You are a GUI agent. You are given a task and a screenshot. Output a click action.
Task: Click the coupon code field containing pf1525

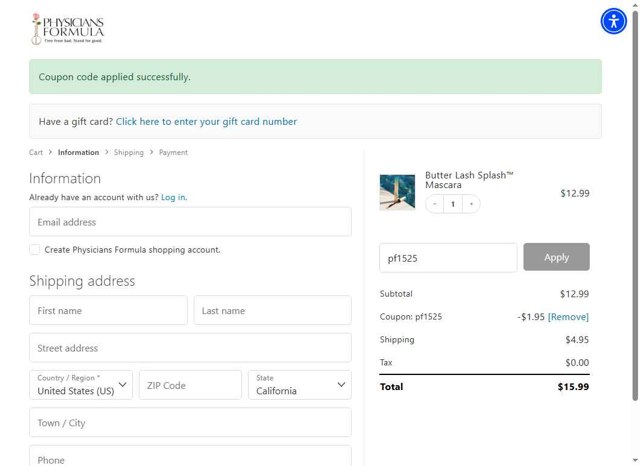448,258
